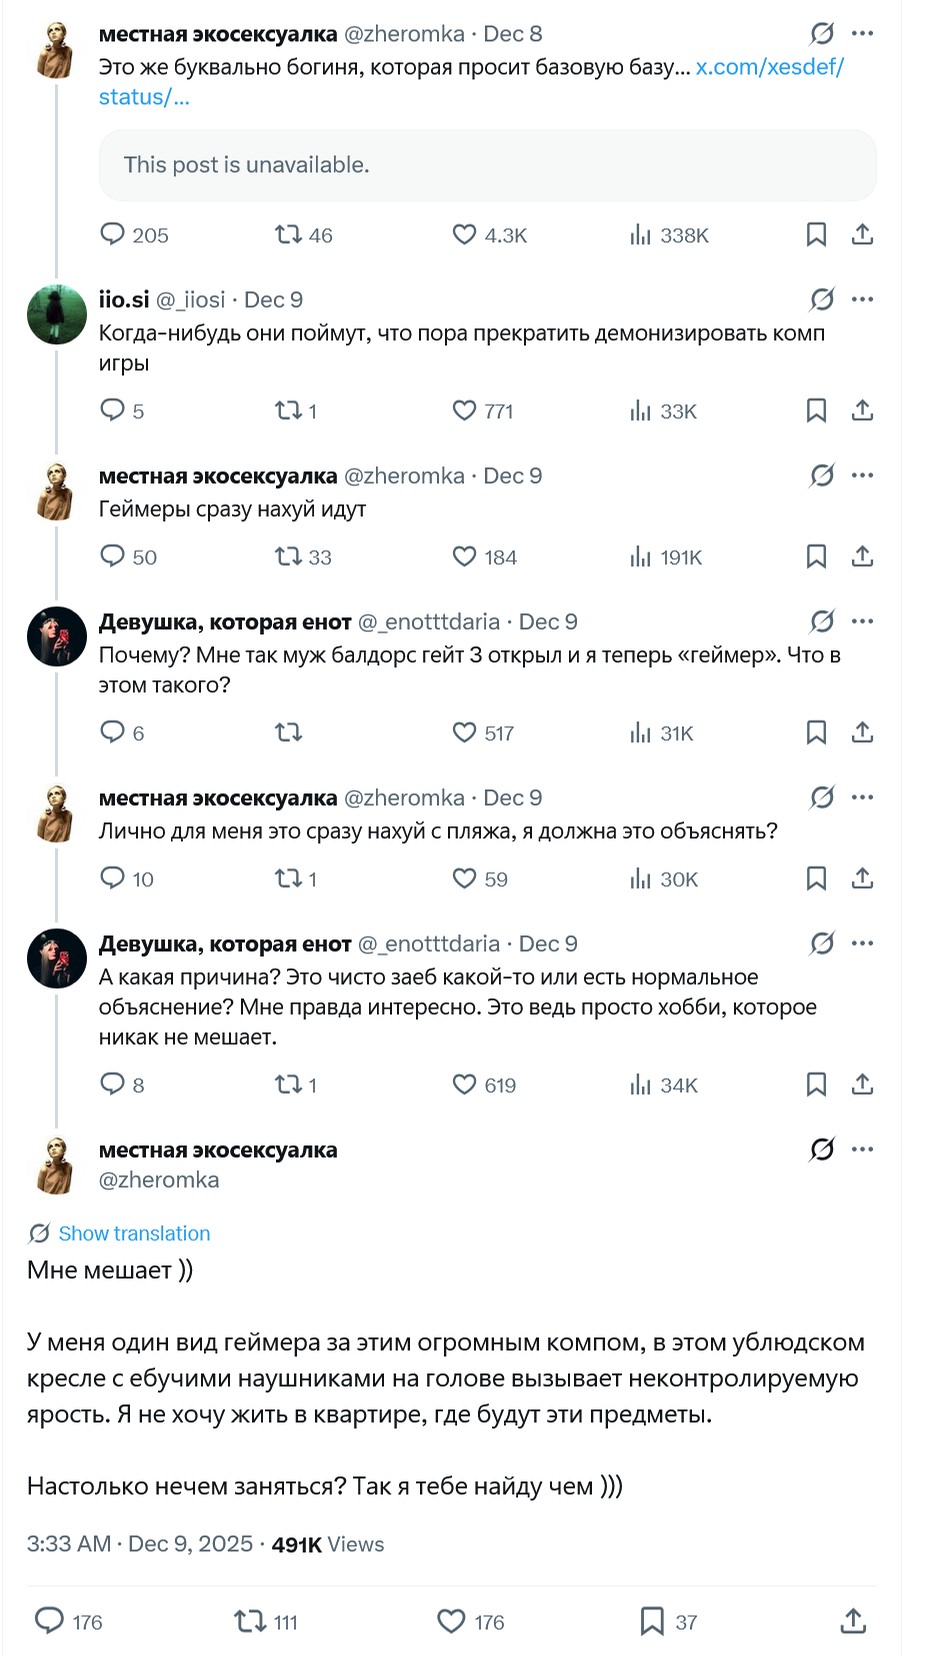The height and width of the screenshot is (1656, 925).
Task: Open more options on the top post
Action: tap(863, 33)
